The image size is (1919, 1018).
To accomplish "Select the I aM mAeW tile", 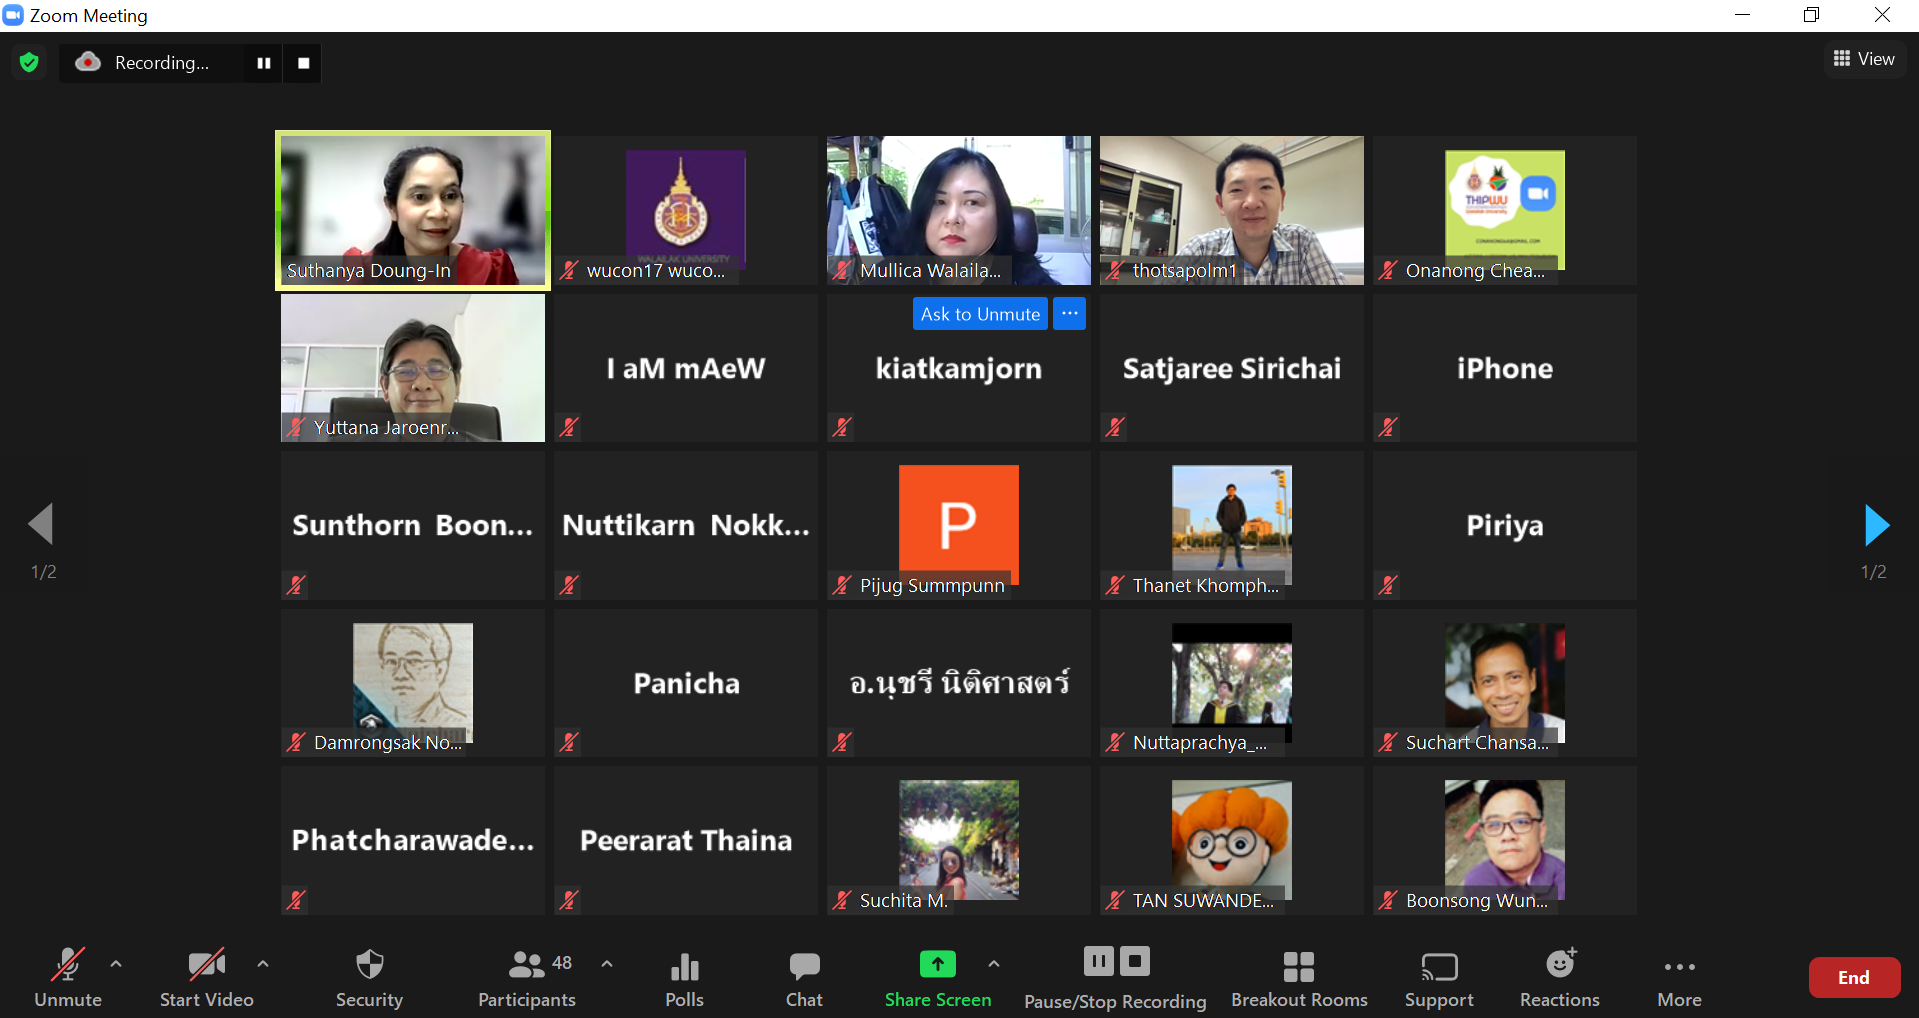I will coord(686,368).
